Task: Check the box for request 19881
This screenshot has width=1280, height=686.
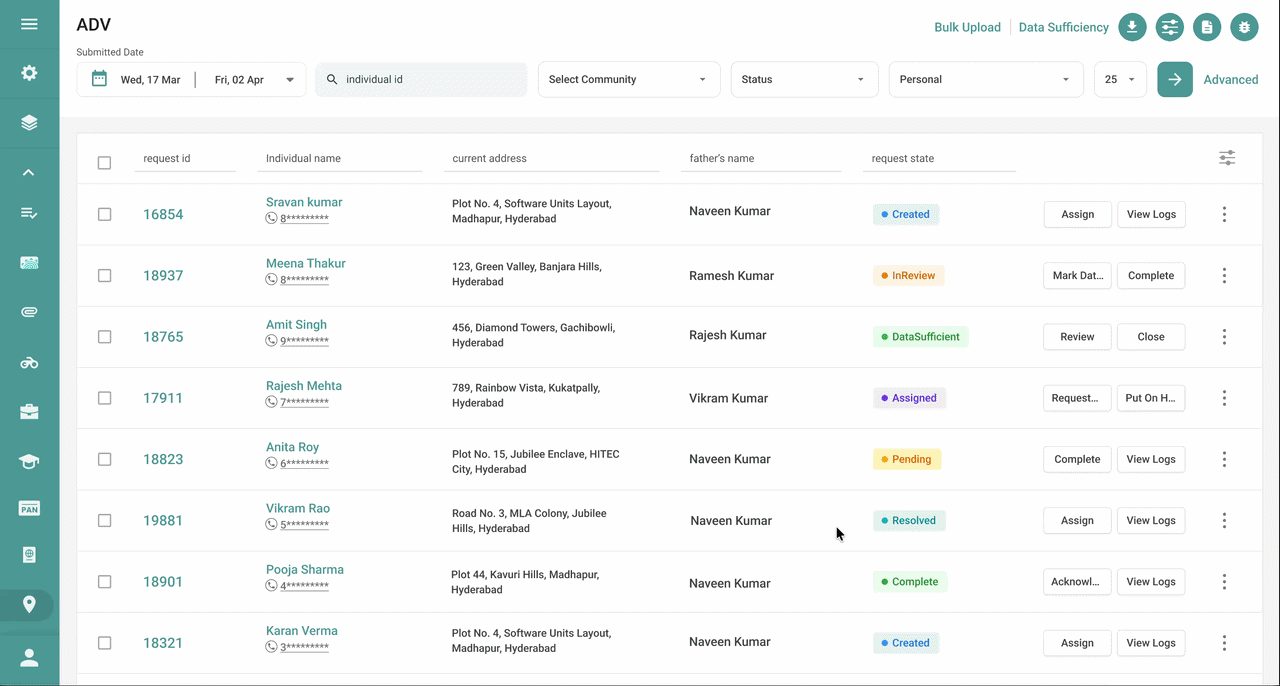Action: [104, 520]
